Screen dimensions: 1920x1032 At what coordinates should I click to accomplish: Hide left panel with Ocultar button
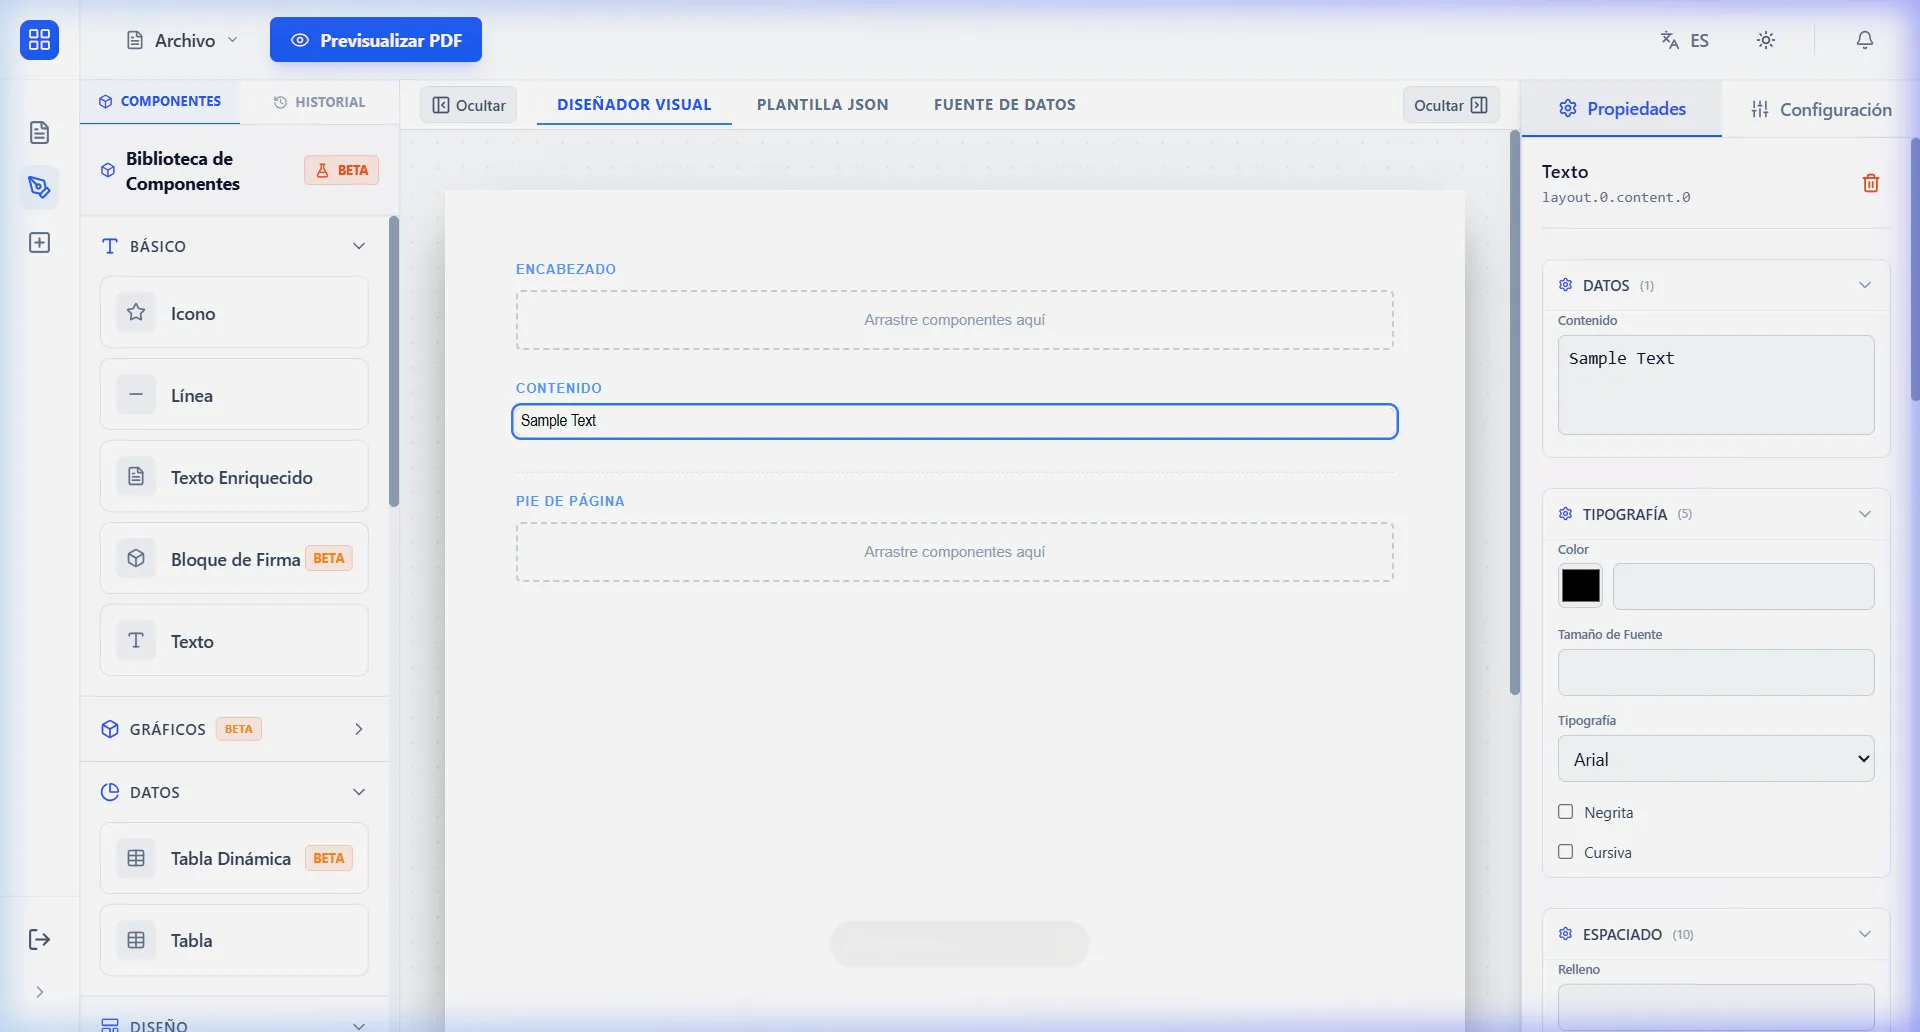[468, 105]
